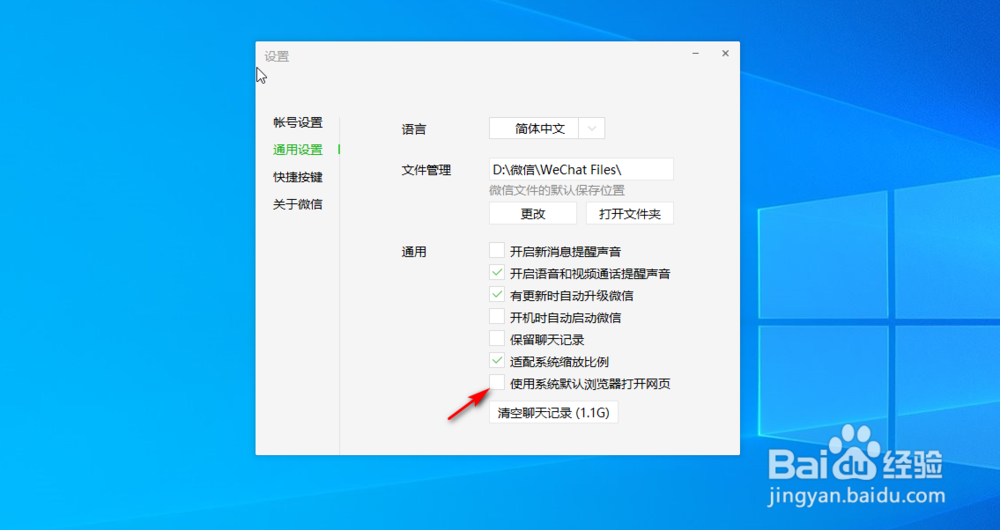Viewport: 1000px width, 530px height.
Task: Click the 设置 window title
Action: tap(277, 57)
